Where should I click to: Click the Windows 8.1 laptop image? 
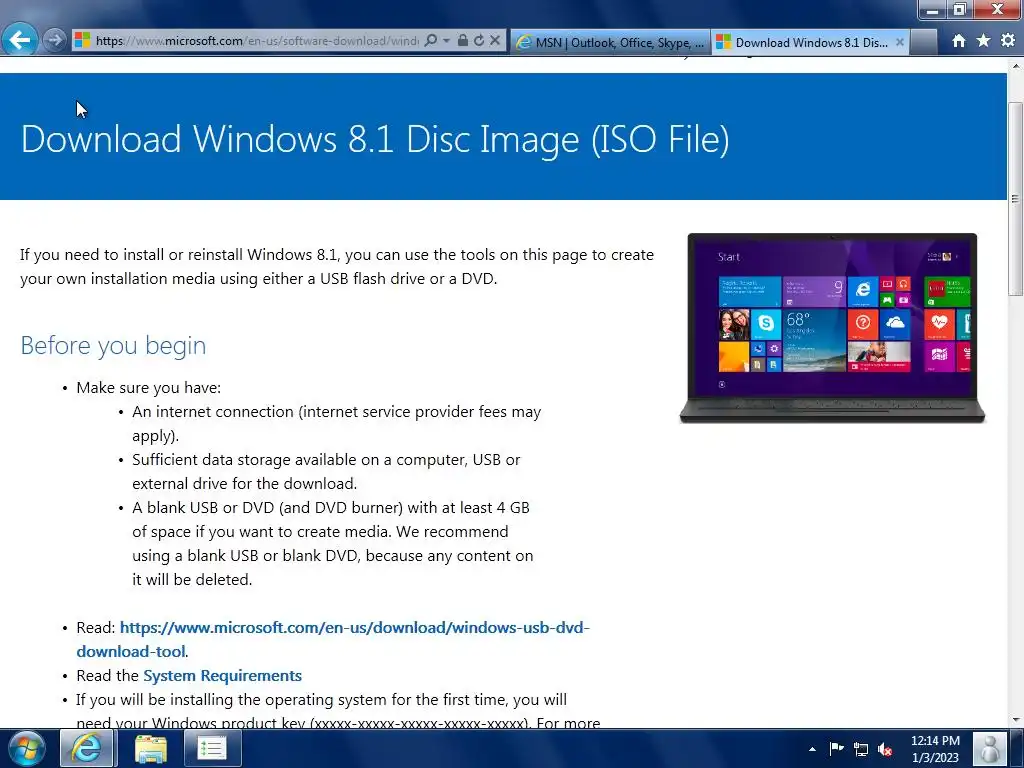832,328
